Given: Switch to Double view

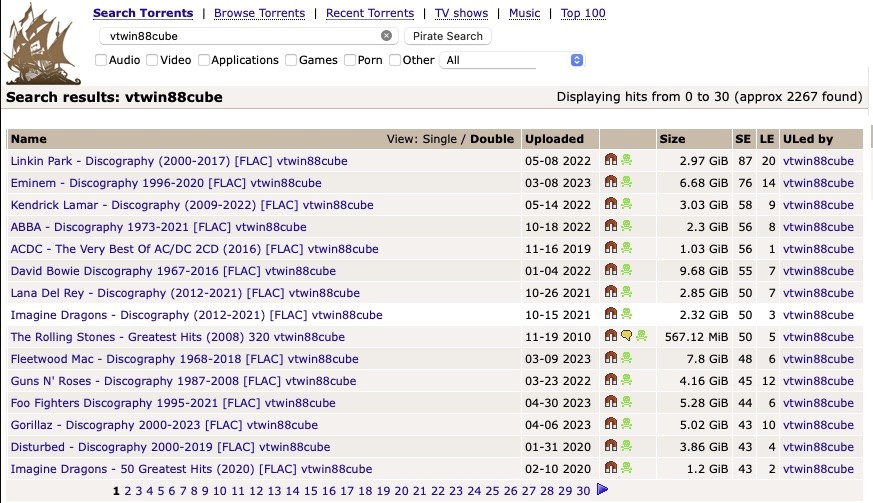Looking at the screenshot, I should coord(492,139).
